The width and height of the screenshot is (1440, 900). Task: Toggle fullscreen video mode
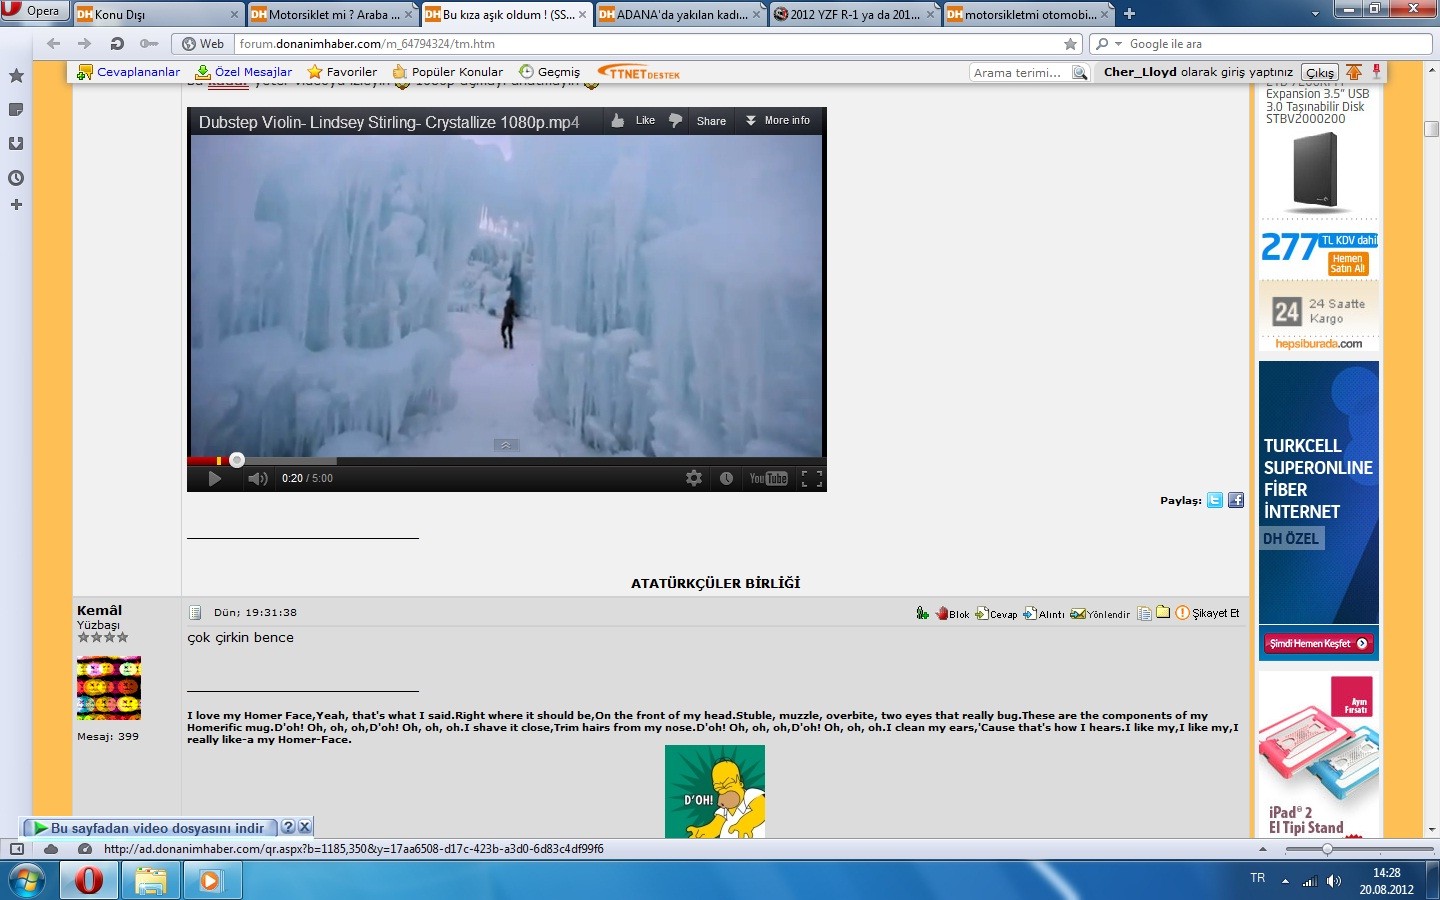point(812,479)
